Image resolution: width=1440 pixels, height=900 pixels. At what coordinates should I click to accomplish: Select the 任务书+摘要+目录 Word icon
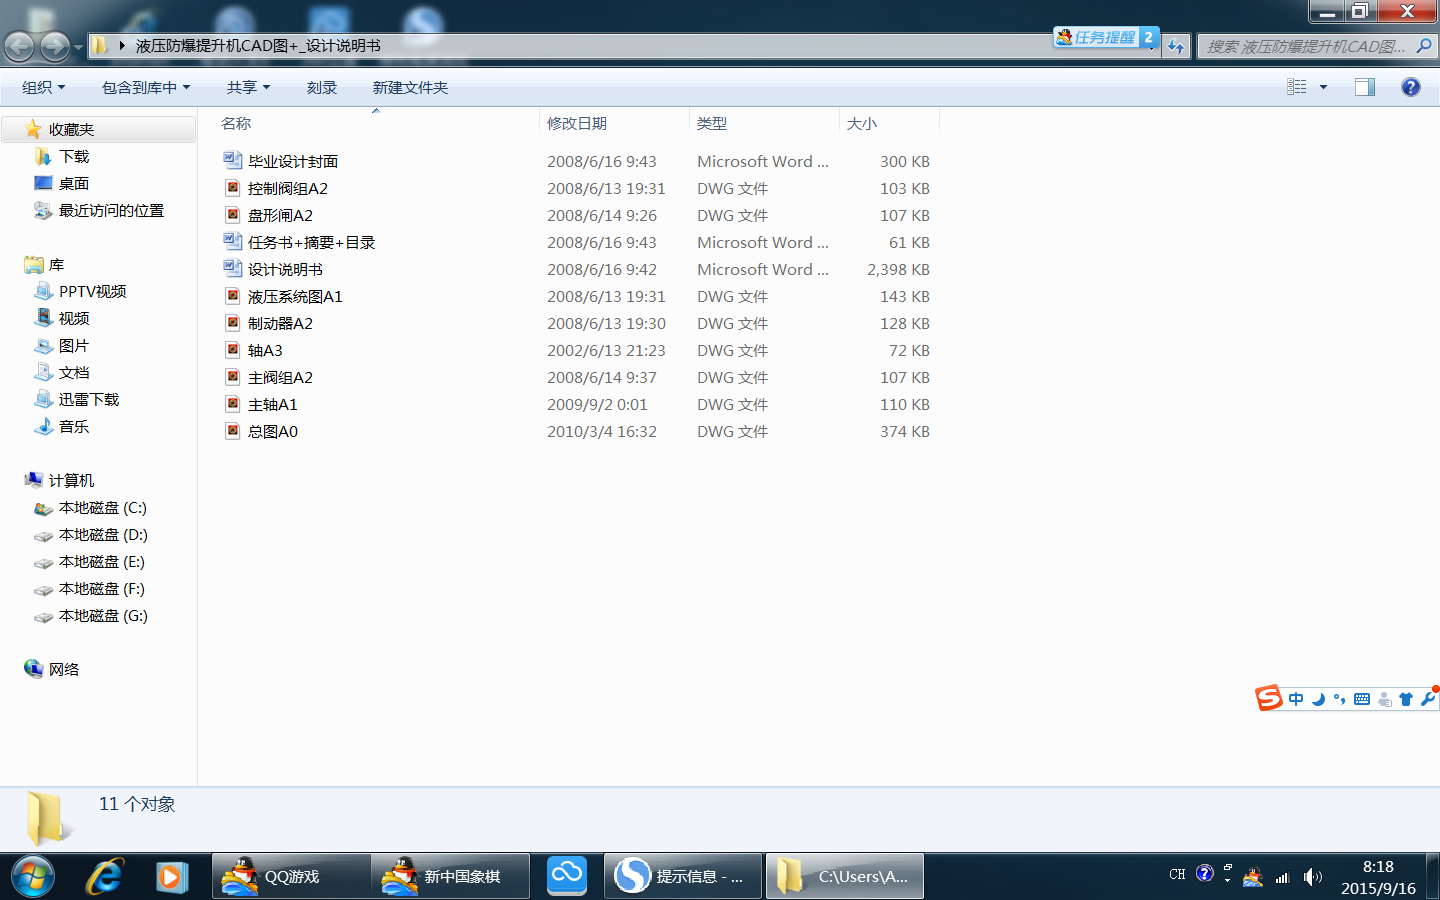233,242
